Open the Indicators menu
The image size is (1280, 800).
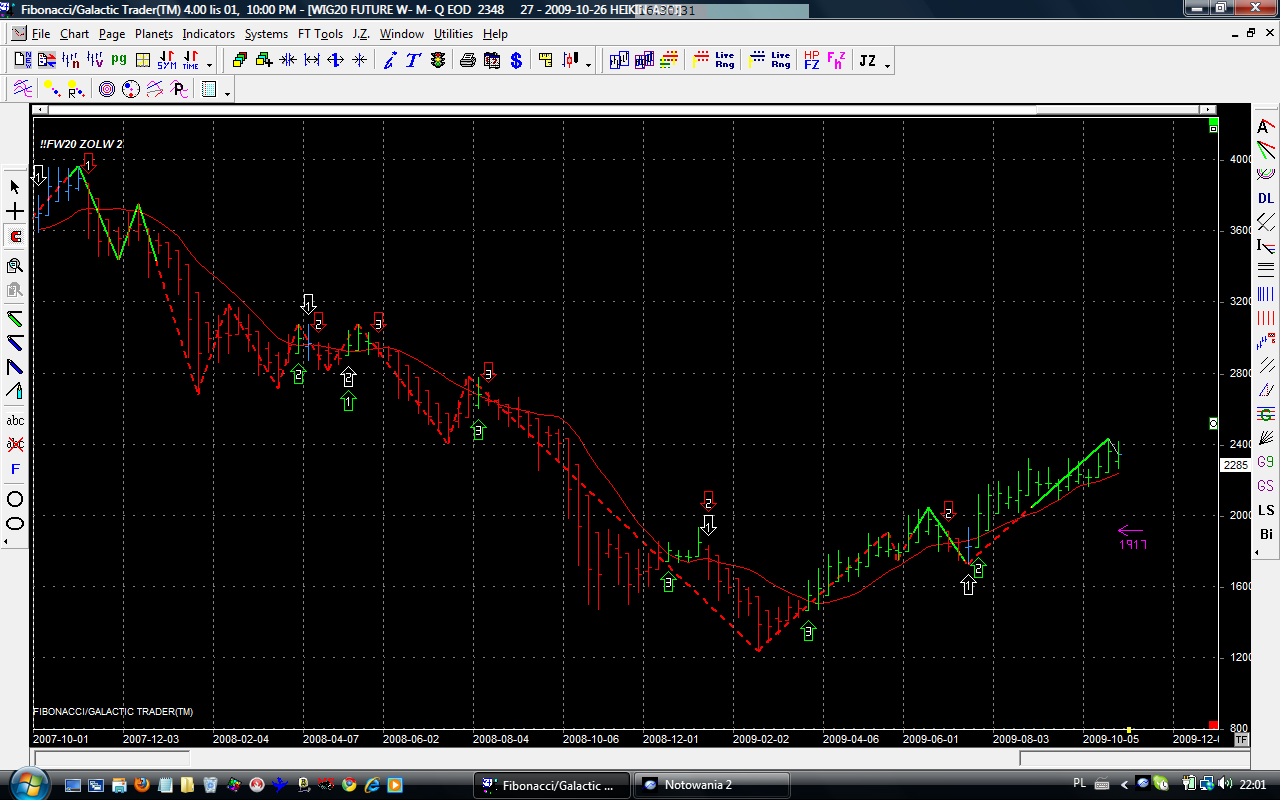pos(208,34)
